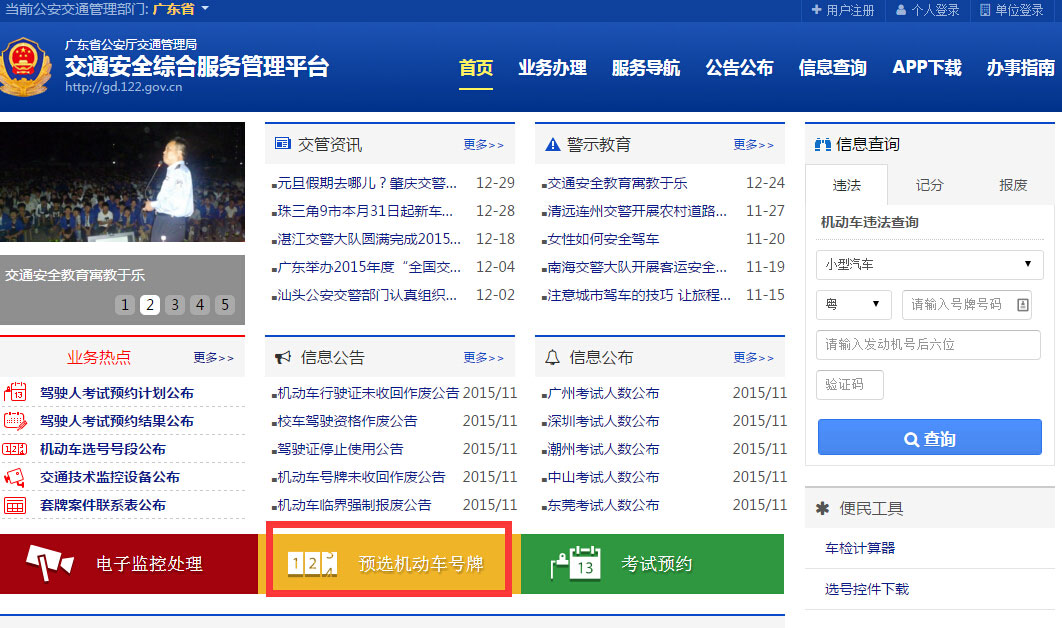Click the 警示教育 warning triangle icon
The width and height of the screenshot is (1062, 628).
pyautogui.click(x=552, y=143)
